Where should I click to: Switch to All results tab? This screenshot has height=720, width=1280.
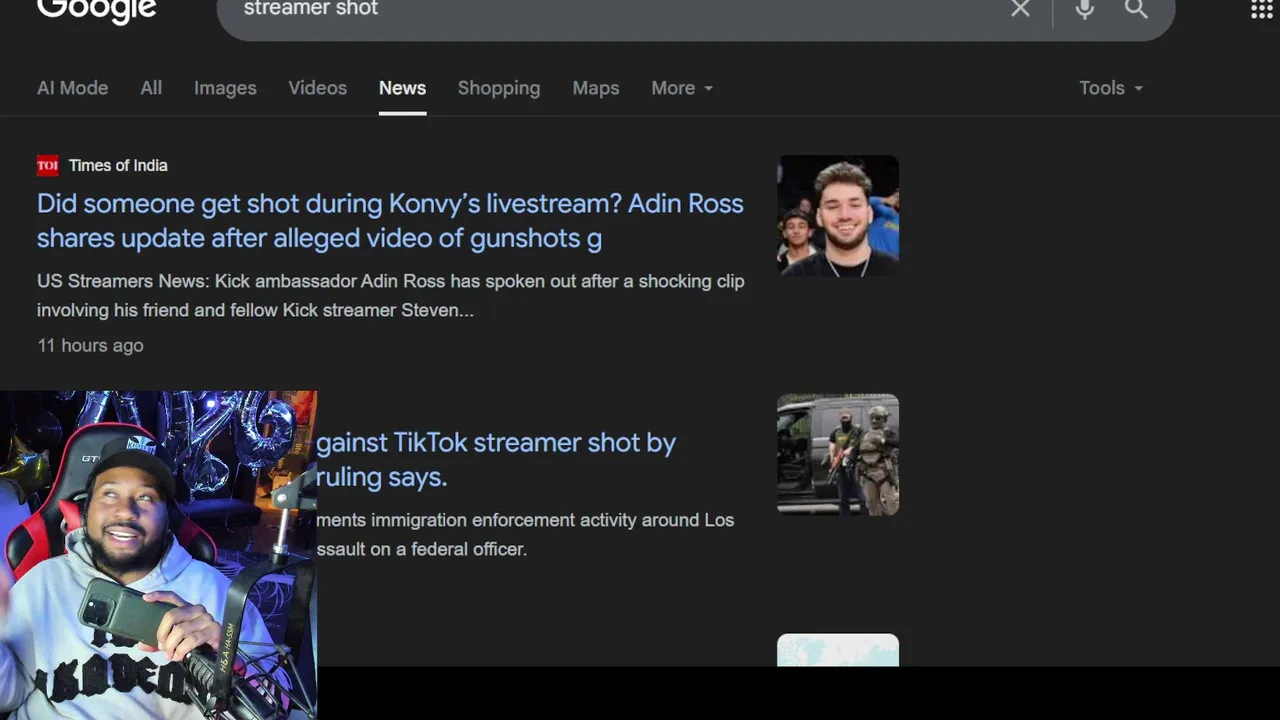point(151,88)
